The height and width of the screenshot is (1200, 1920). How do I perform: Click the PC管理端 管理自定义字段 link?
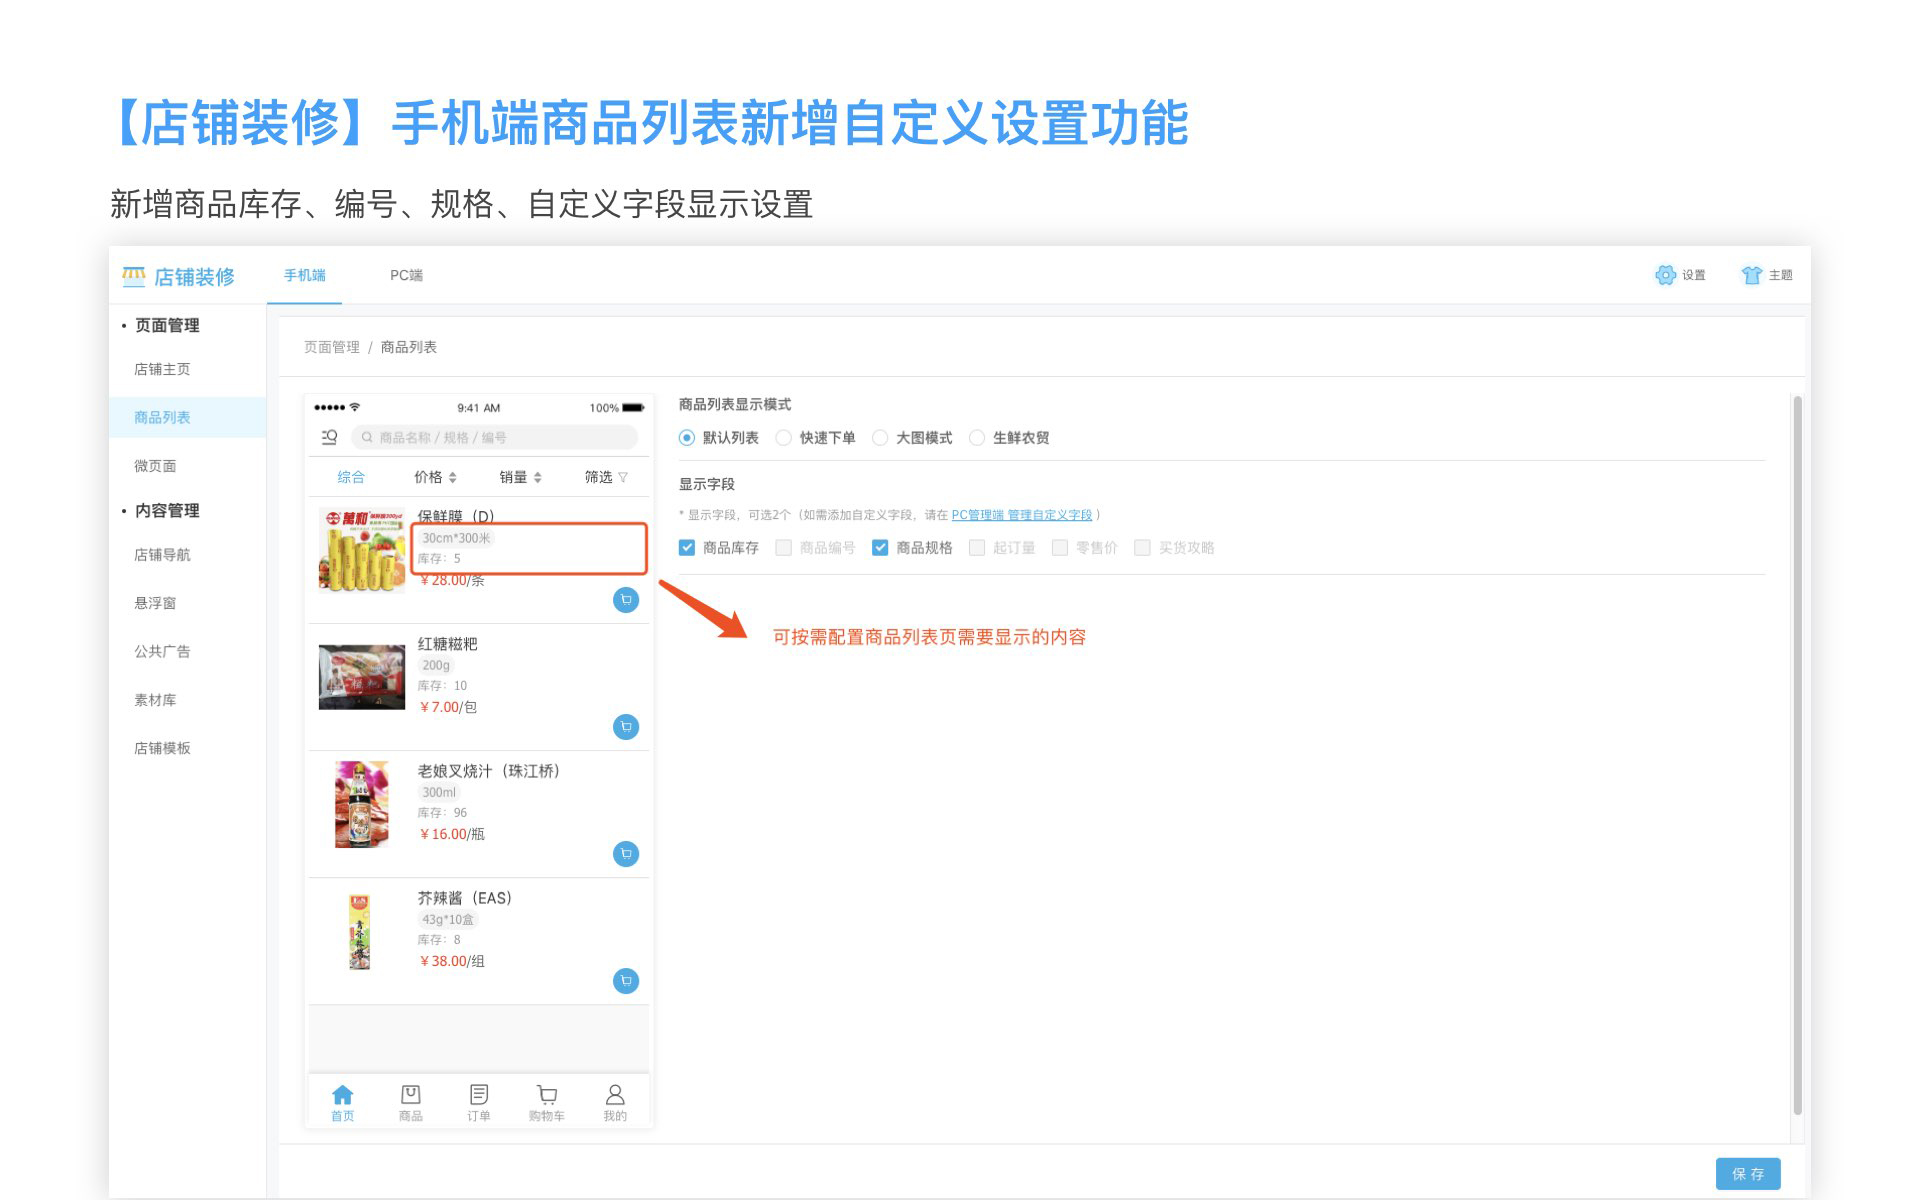pos(1021,515)
